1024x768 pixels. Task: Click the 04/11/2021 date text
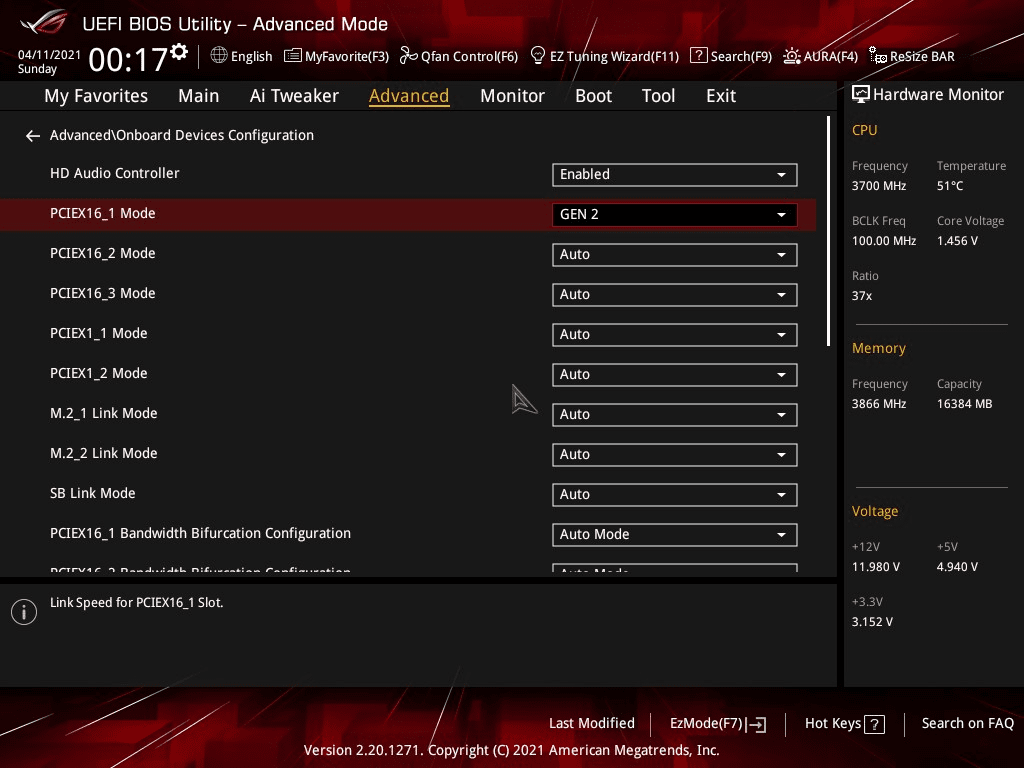(49, 55)
